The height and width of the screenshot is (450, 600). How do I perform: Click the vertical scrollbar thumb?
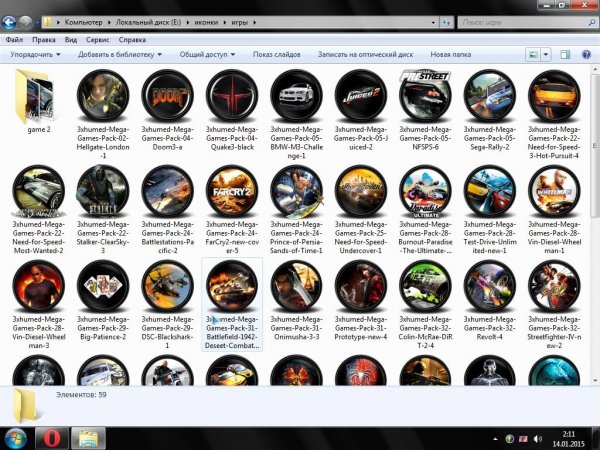[595, 145]
